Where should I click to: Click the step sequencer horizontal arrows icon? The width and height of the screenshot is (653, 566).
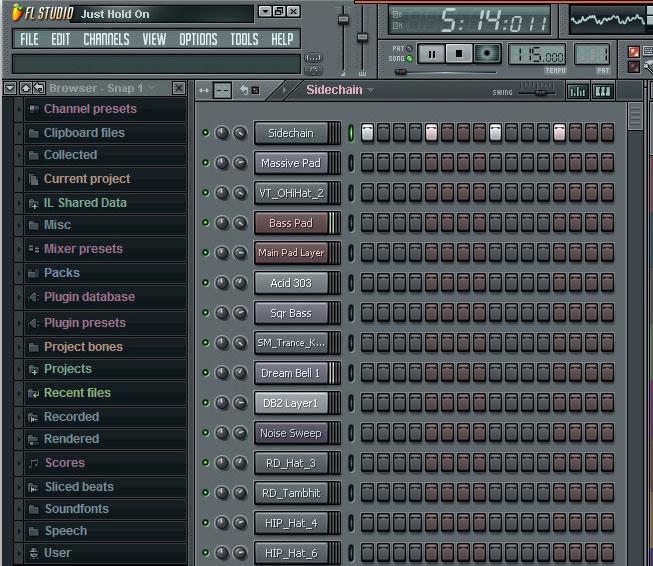[x=204, y=90]
